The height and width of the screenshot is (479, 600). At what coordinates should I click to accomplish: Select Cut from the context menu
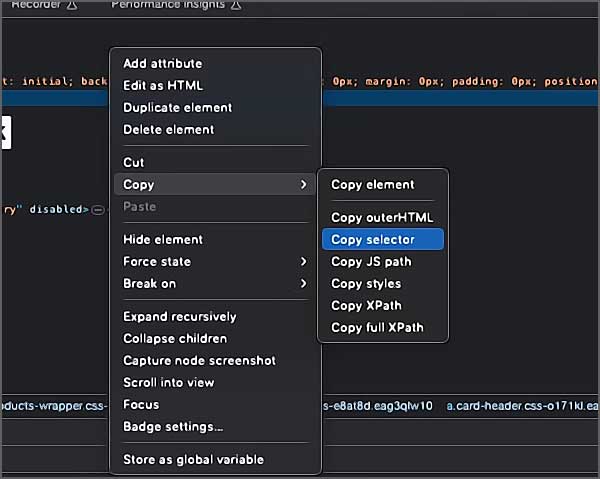pos(215,162)
